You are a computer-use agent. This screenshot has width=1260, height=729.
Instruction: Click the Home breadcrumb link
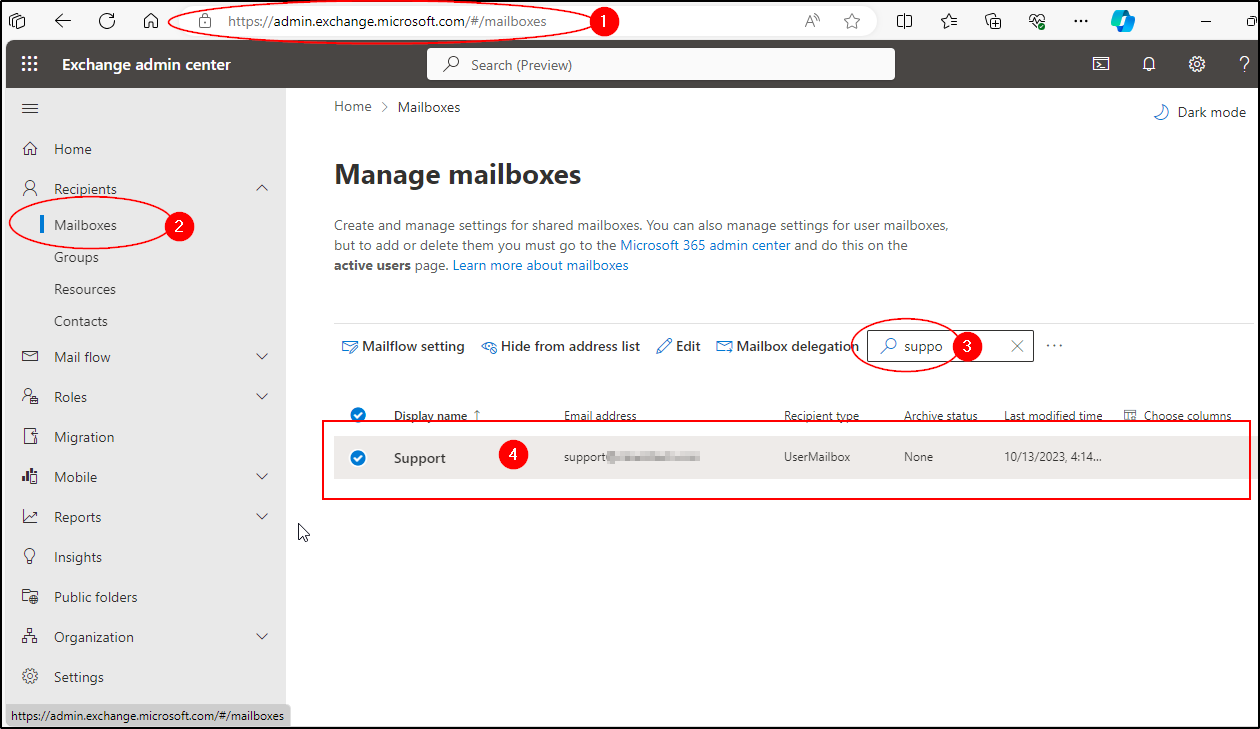point(353,107)
